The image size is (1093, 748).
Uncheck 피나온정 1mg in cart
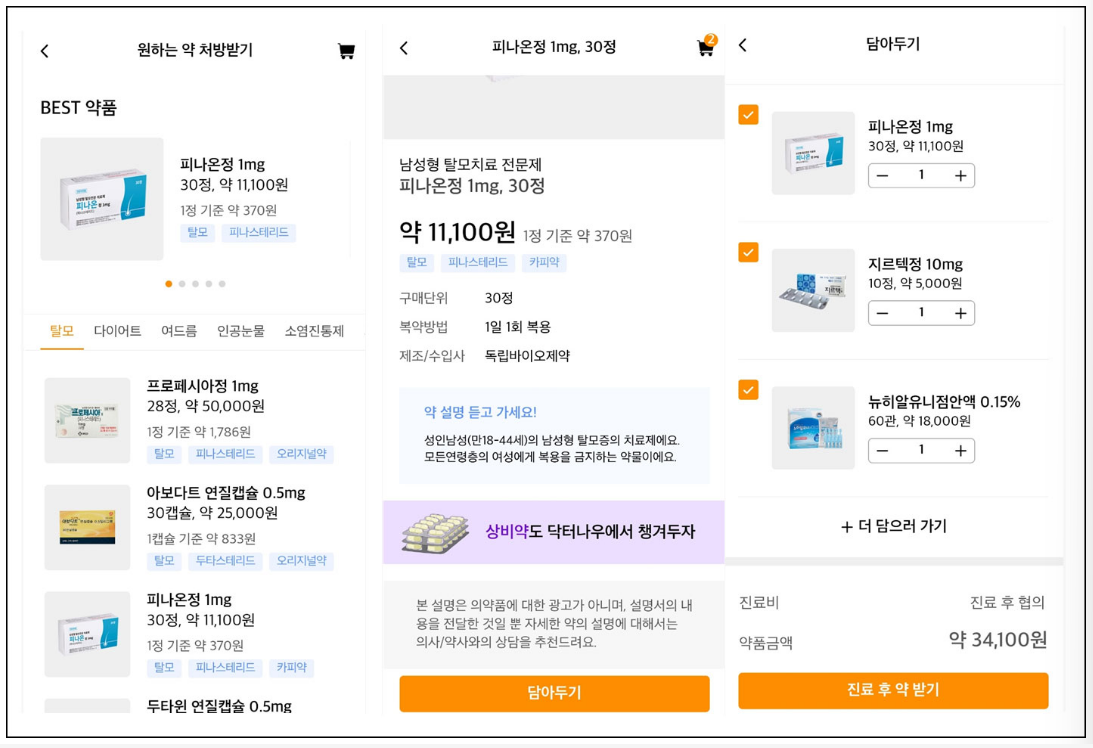coord(748,114)
